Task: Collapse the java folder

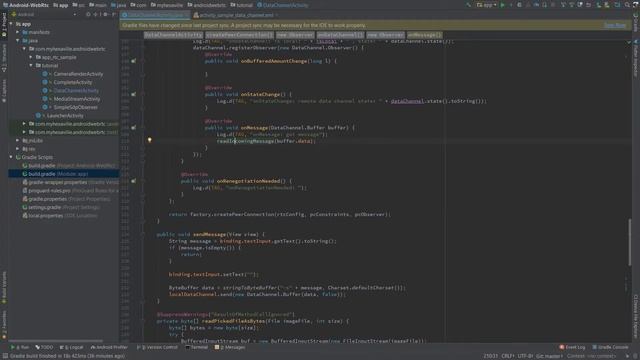Action: (x=18, y=41)
